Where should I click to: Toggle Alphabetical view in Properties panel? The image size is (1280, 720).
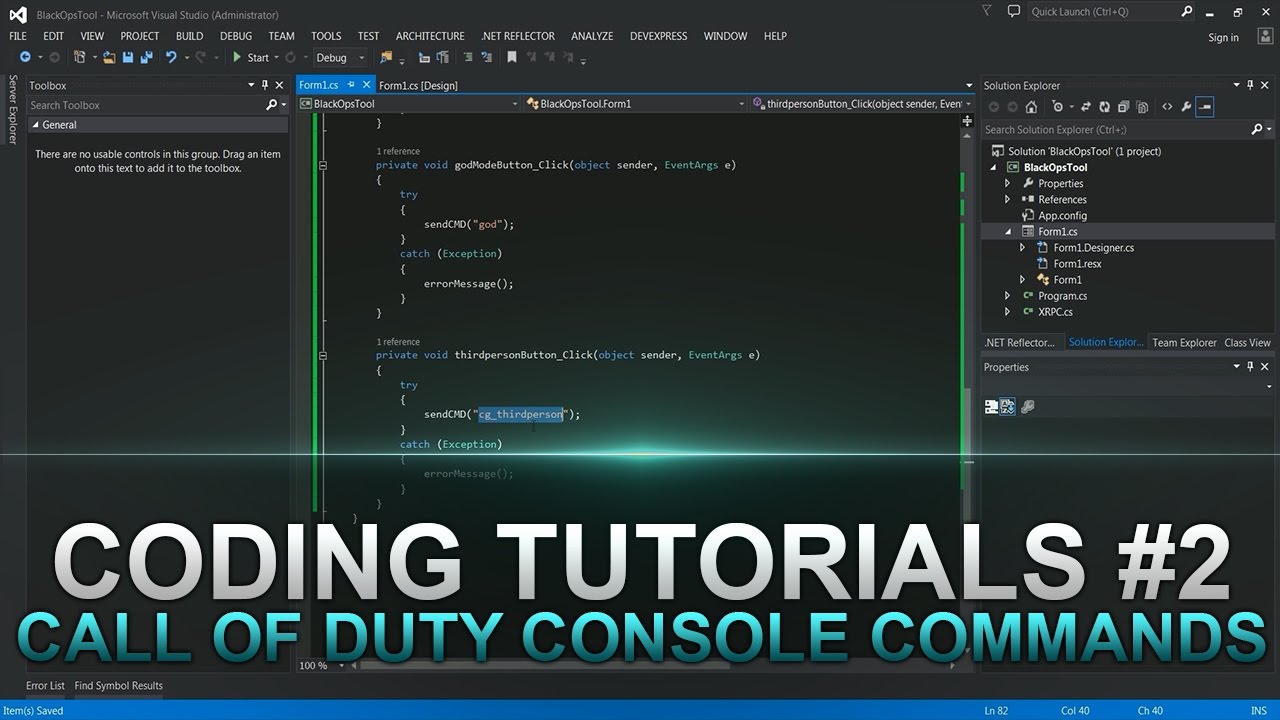point(1008,406)
